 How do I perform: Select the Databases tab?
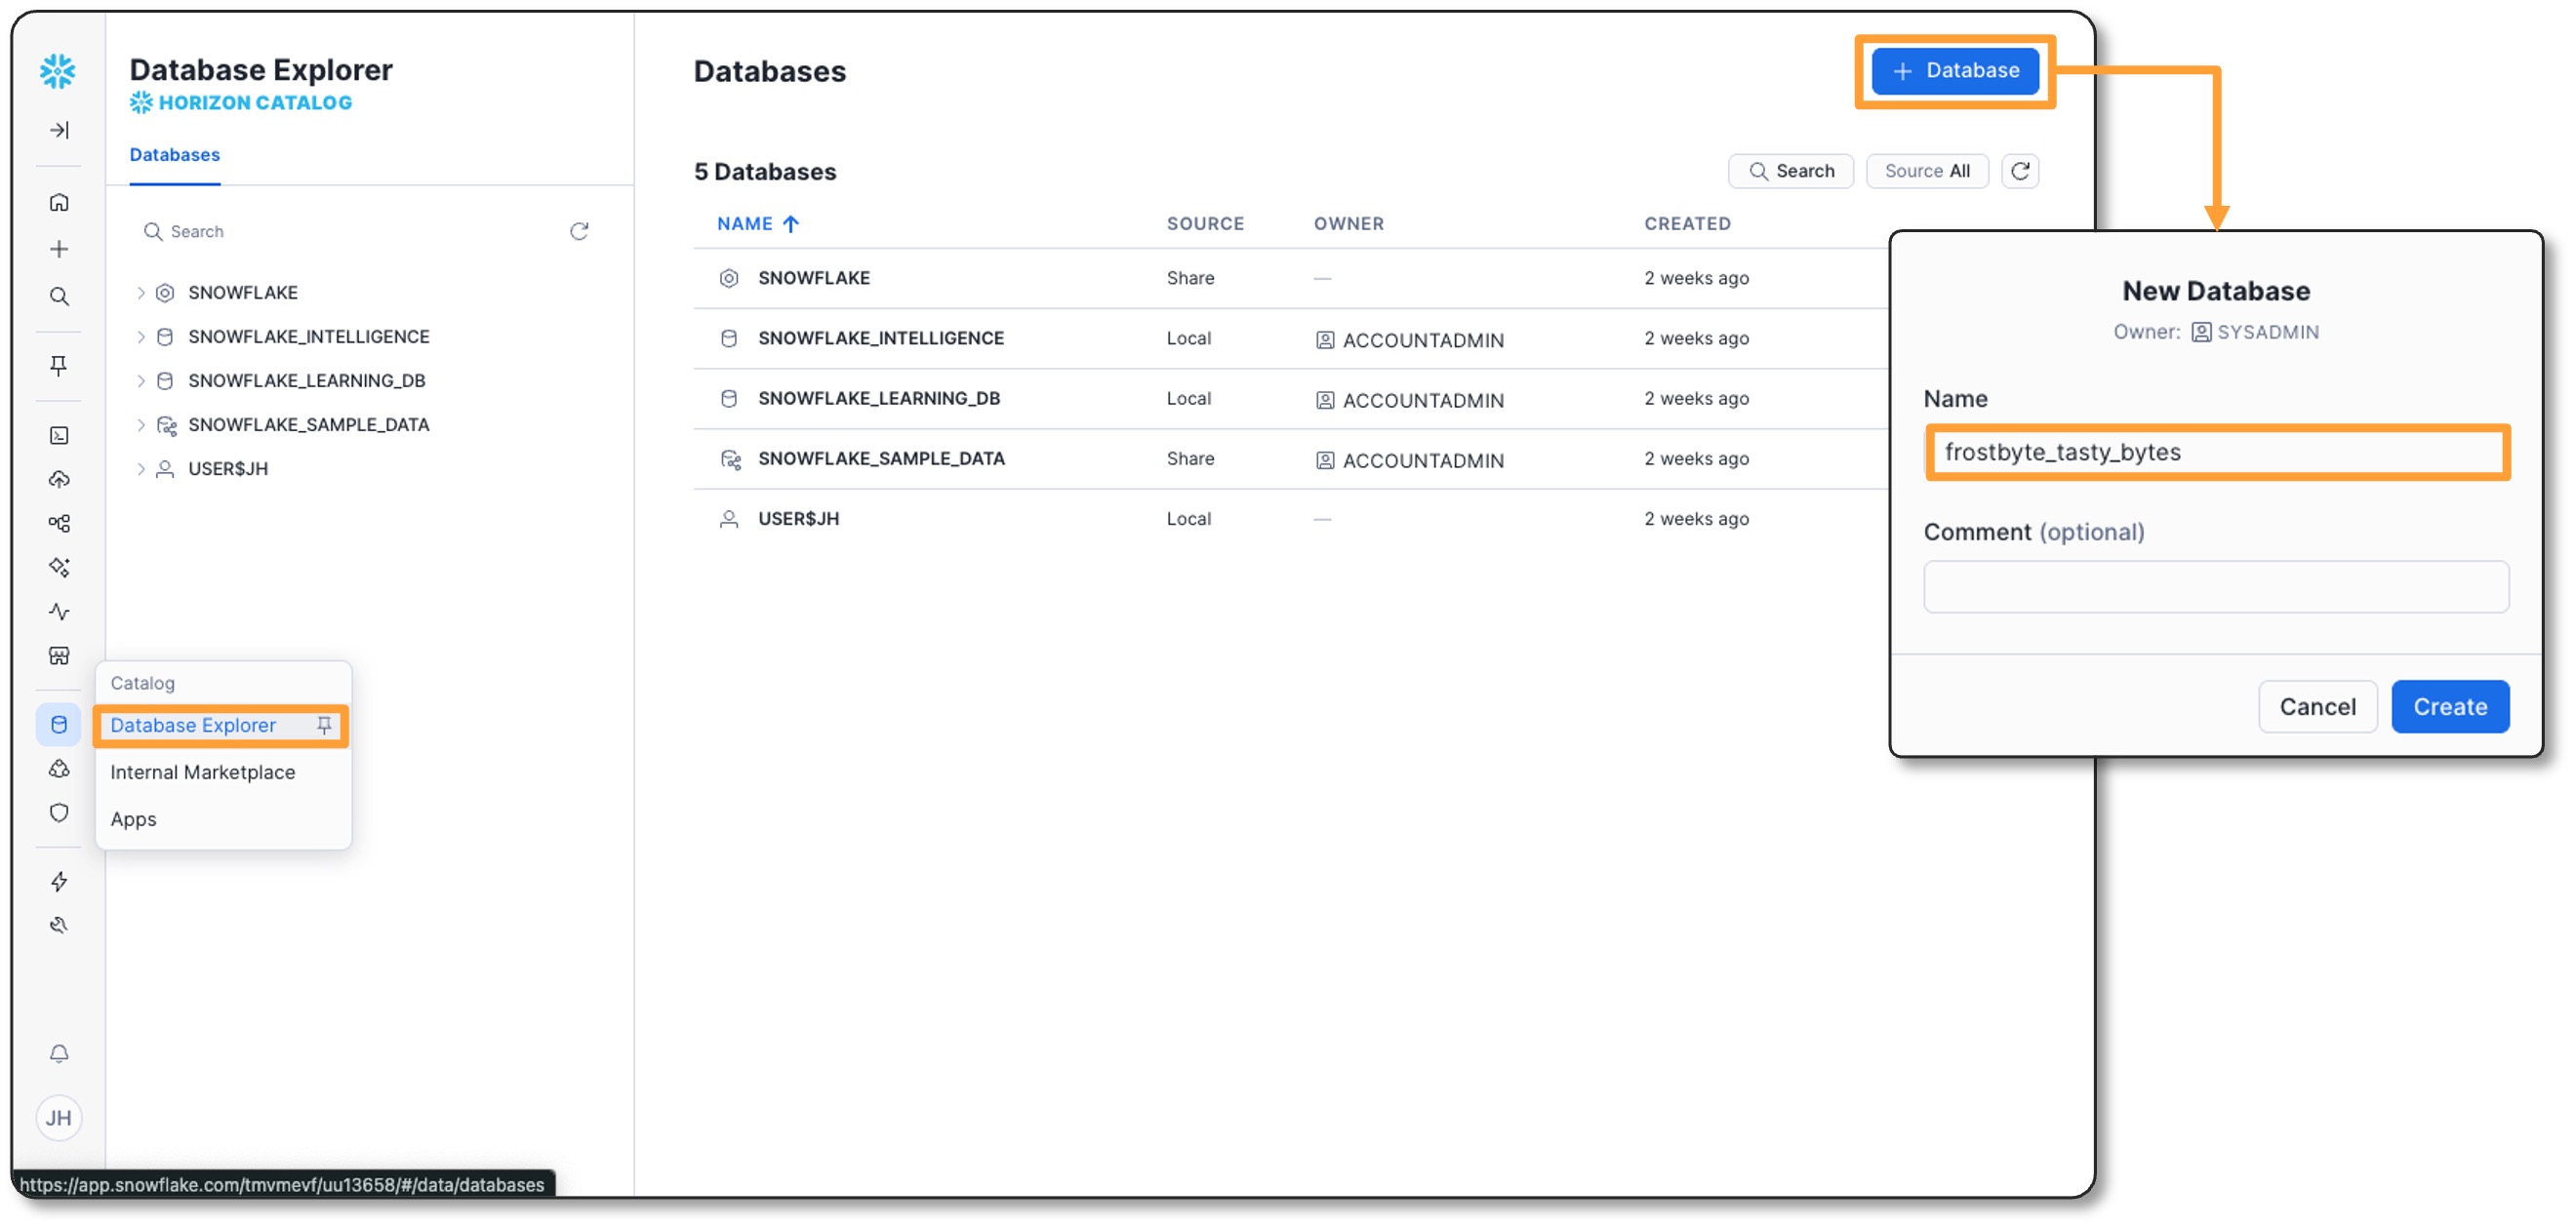click(175, 155)
